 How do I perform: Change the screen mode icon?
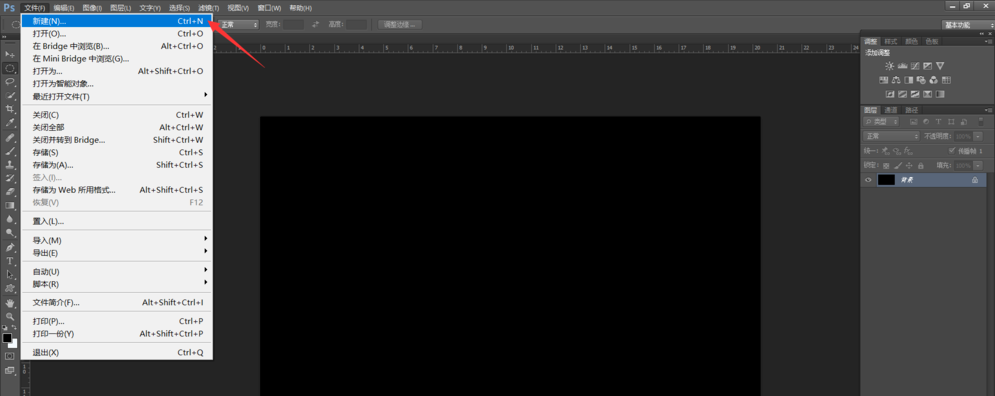(10, 370)
